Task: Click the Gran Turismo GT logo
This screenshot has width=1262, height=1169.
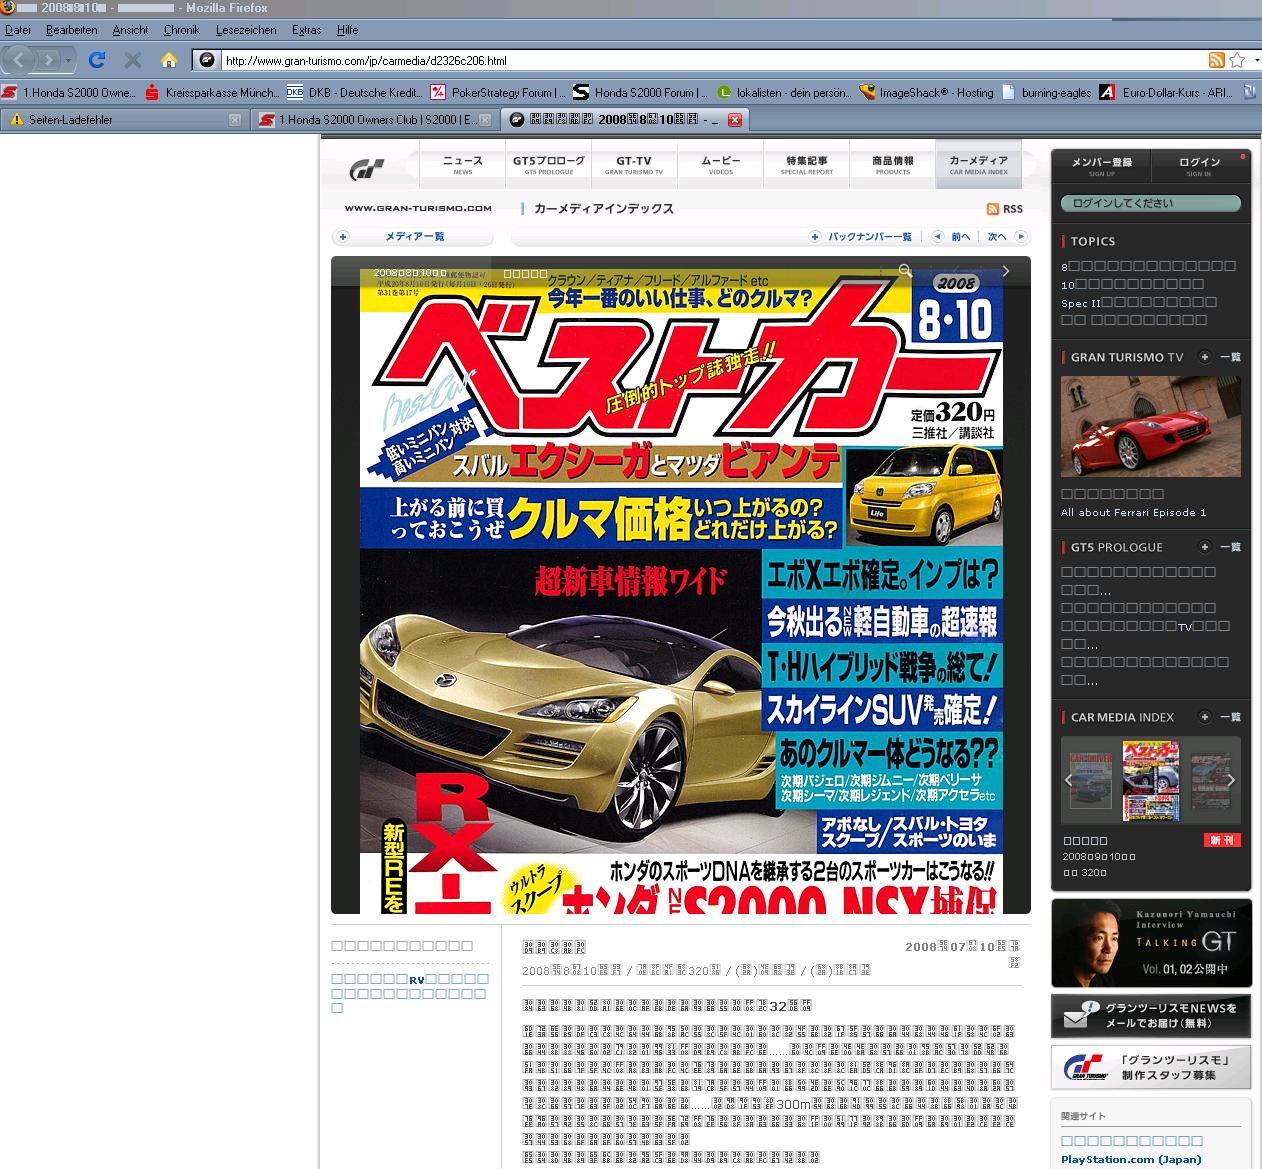Action: pyautogui.click(x=366, y=170)
